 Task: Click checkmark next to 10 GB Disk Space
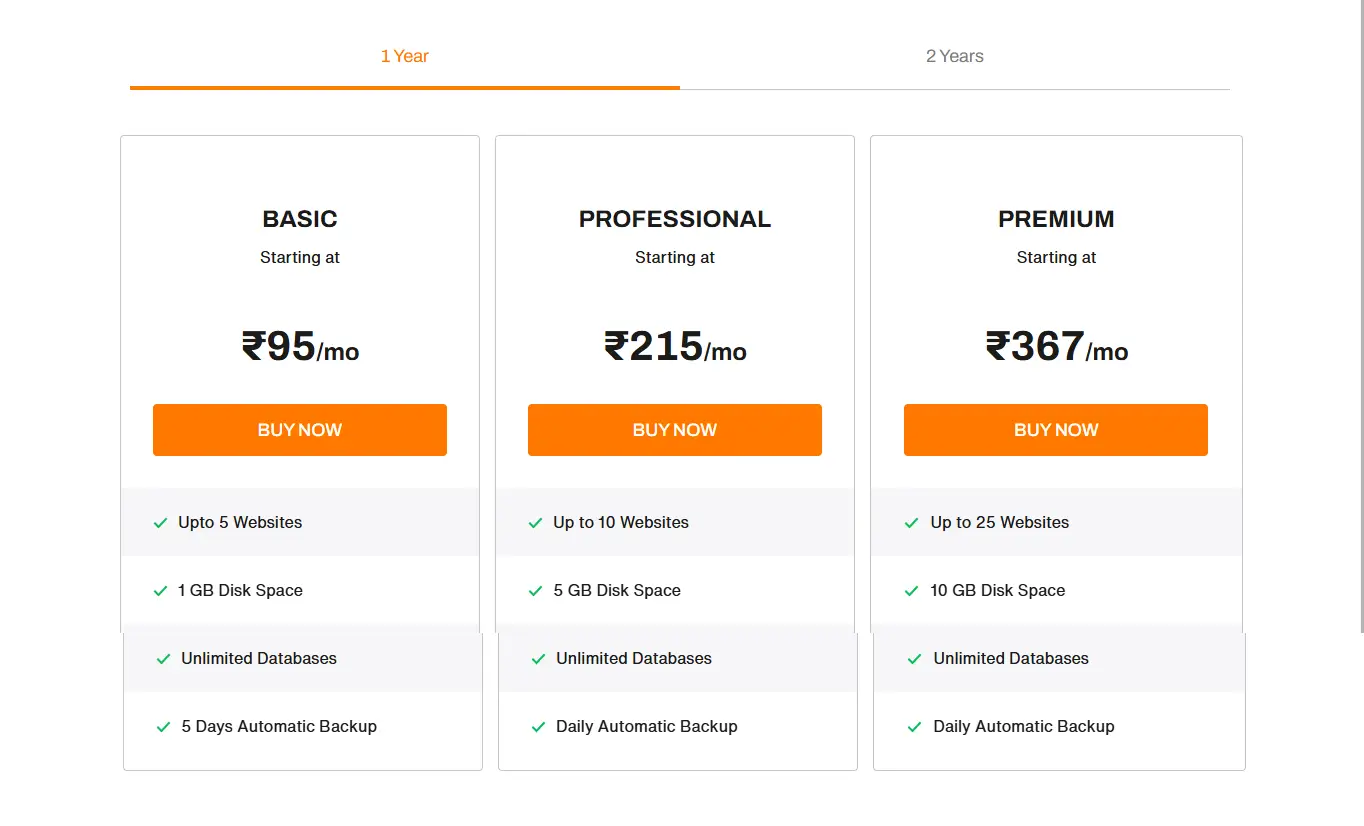[911, 591]
